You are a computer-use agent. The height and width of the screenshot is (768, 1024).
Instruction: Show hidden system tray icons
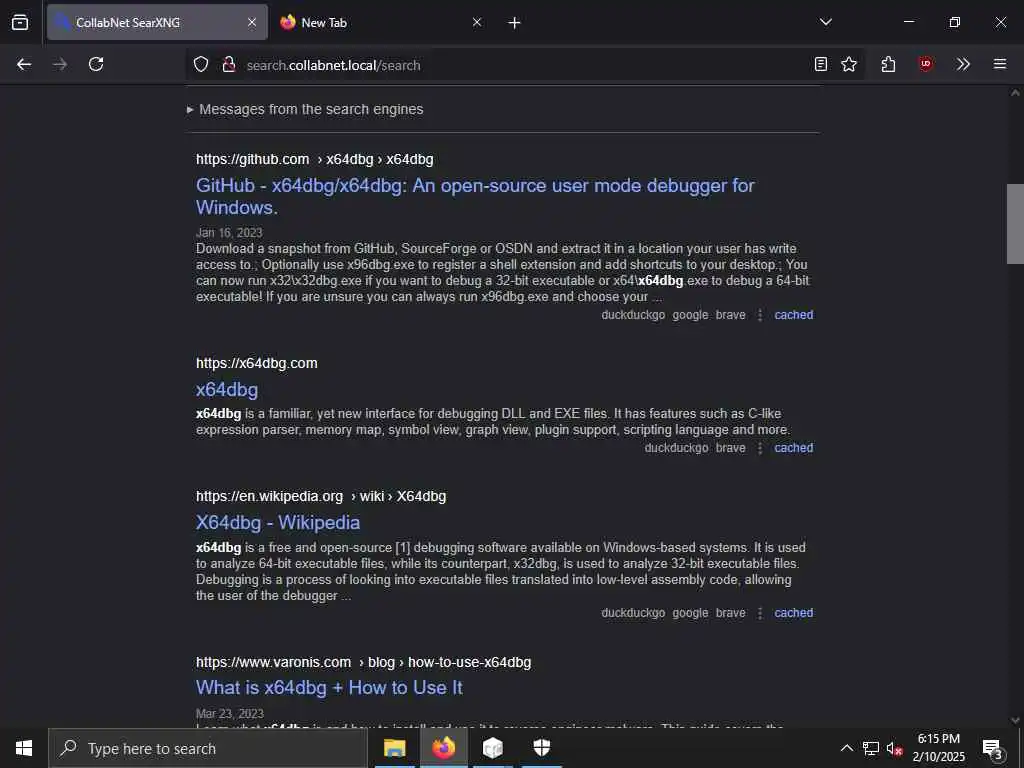[846, 748]
